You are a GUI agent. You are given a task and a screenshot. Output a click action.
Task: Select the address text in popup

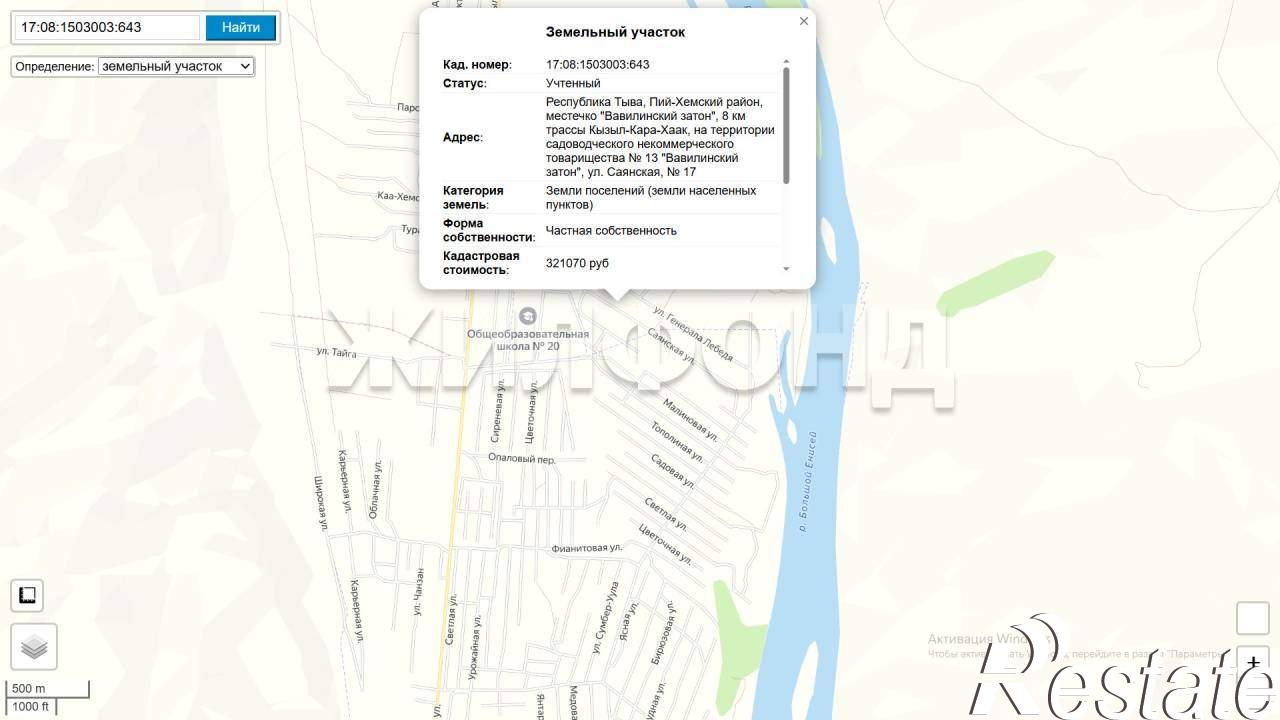click(660, 137)
